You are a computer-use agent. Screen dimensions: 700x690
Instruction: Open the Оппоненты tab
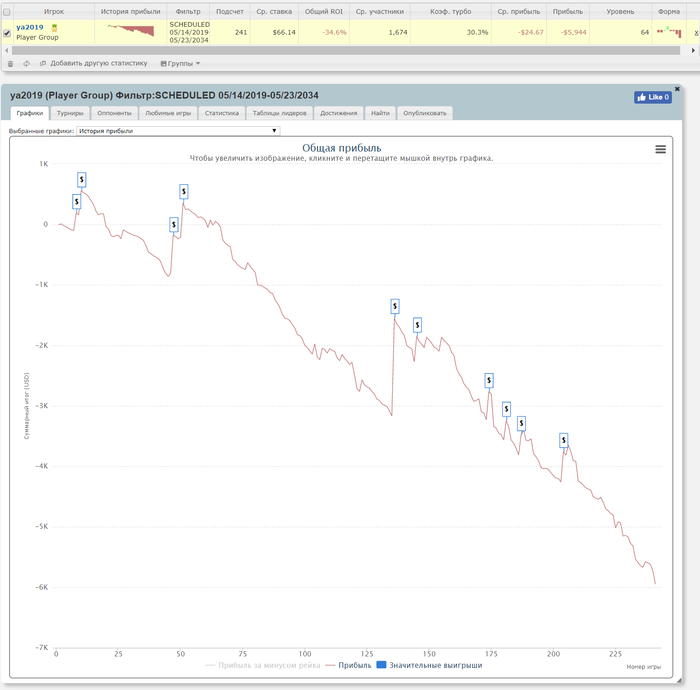(x=114, y=113)
